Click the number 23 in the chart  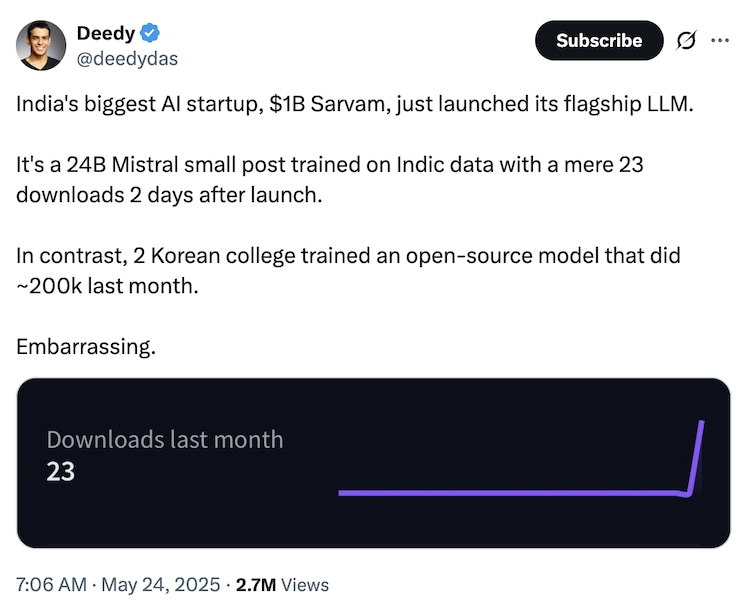pos(61,471)
